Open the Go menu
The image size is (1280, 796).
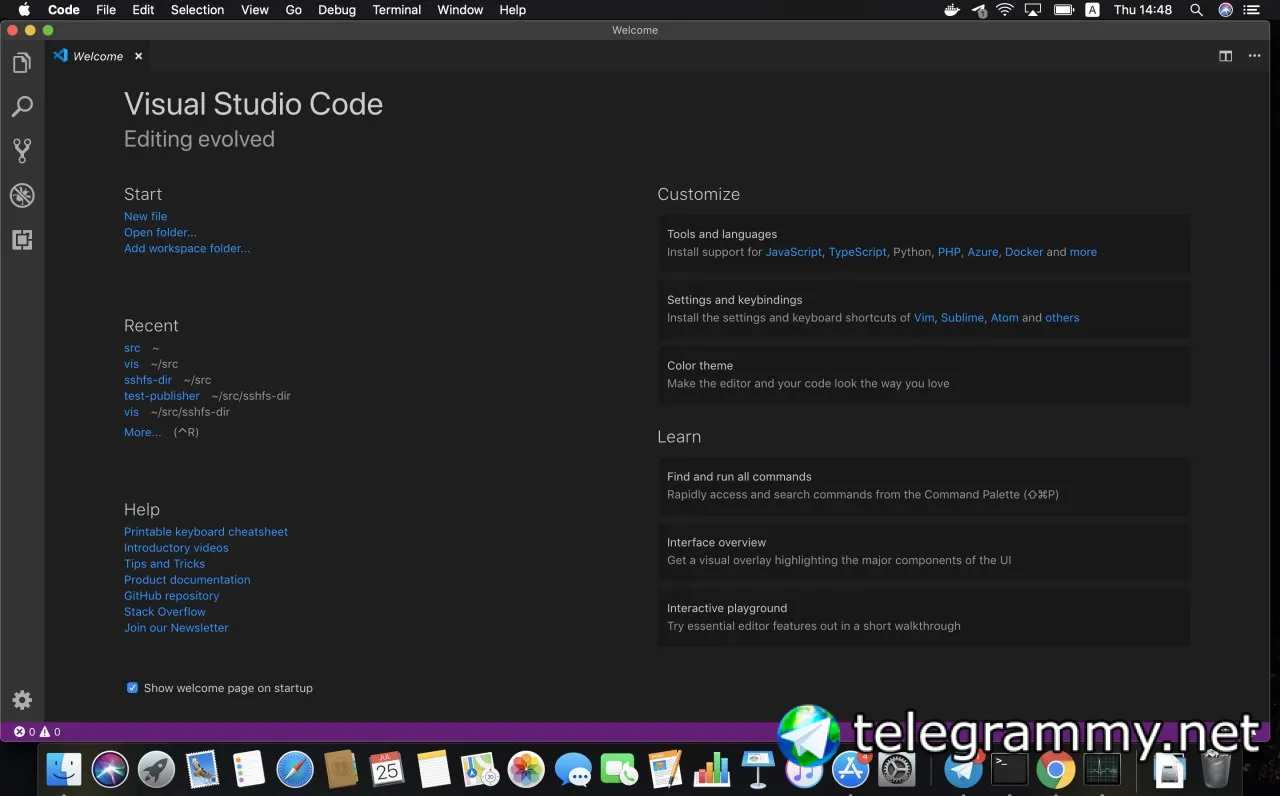[294, 10]
